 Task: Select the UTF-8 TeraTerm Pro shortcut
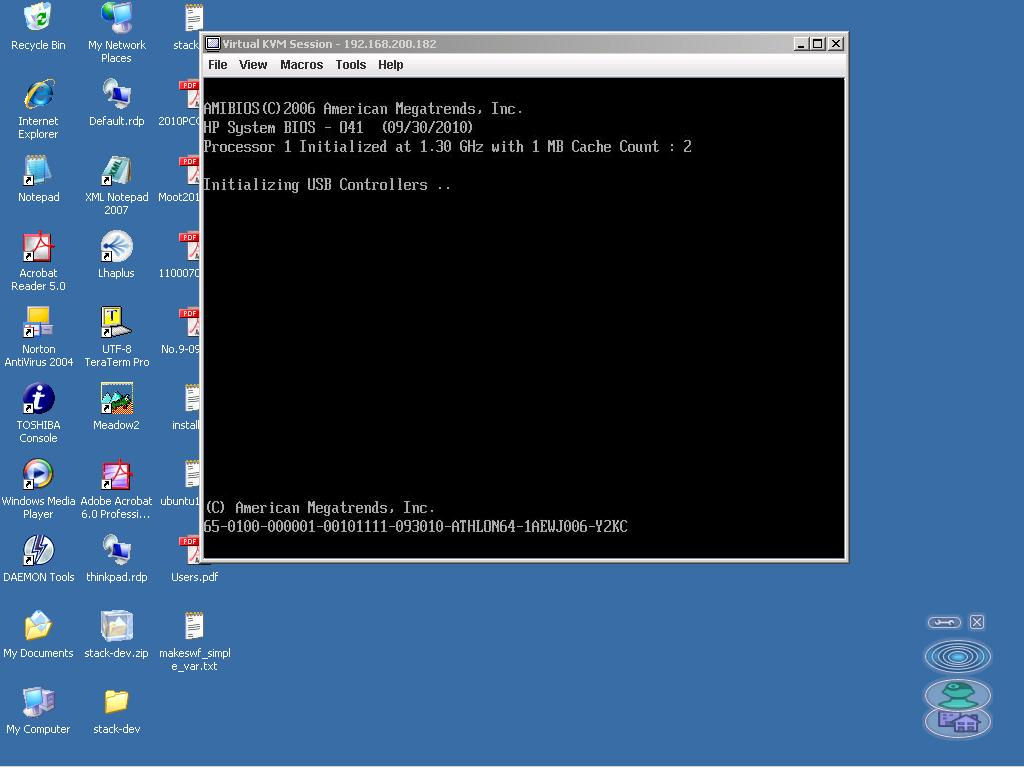(x=117, y=323)
